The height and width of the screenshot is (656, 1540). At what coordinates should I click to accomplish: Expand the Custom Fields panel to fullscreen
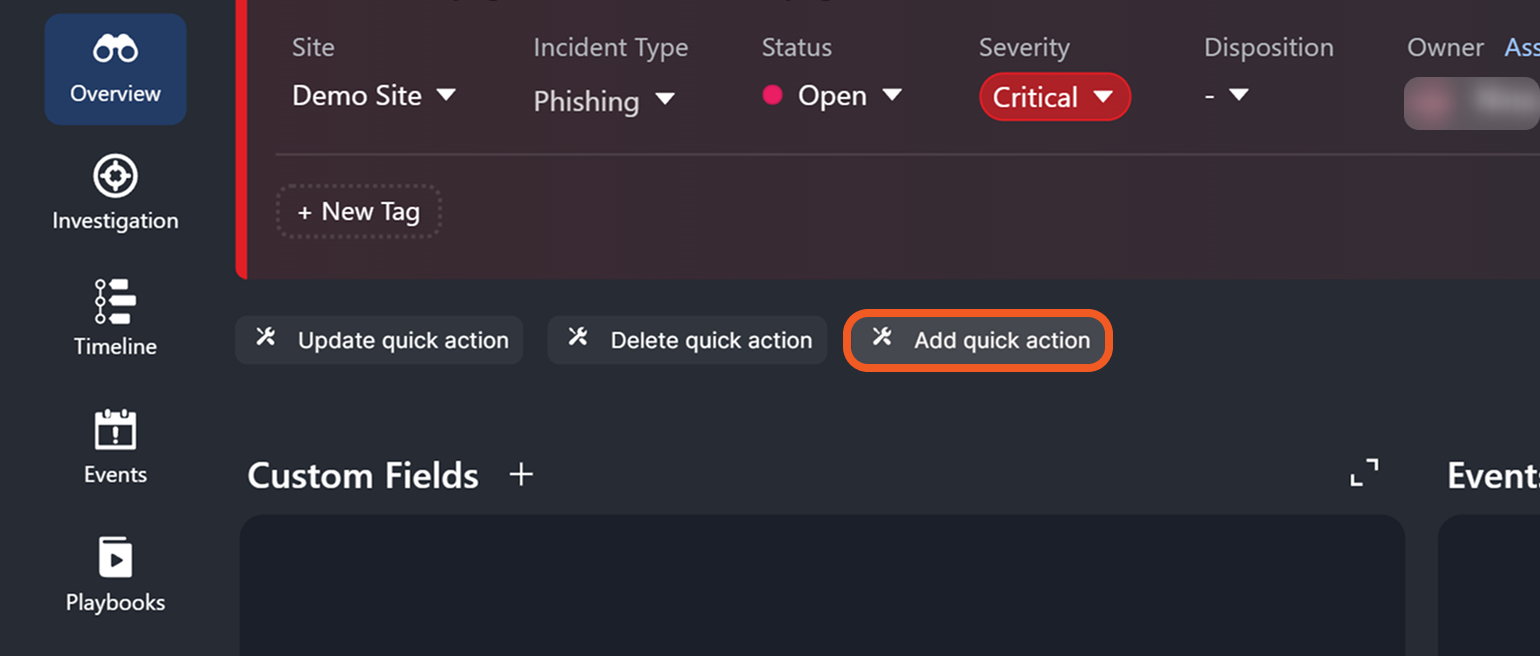click(x=1364, y=473)
